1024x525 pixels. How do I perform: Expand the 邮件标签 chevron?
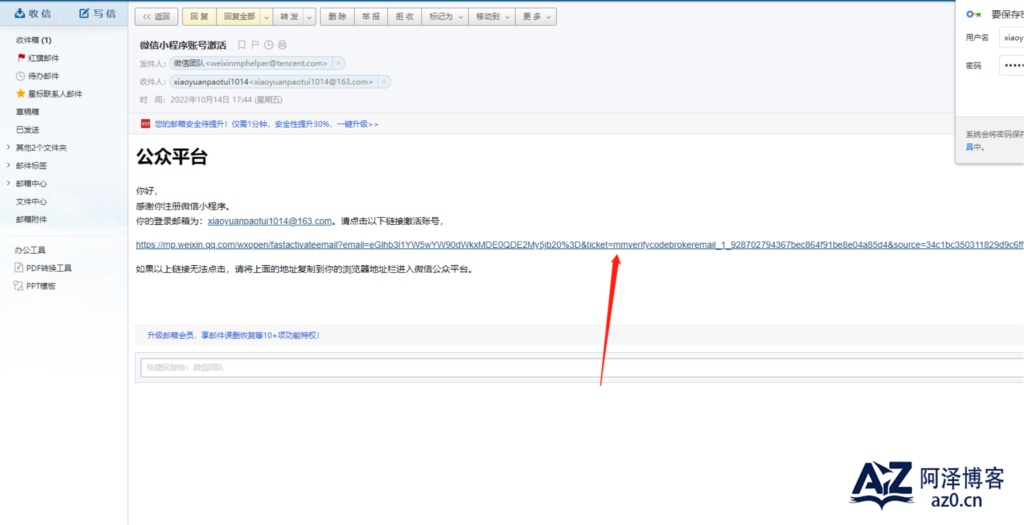pyautogui.click(x=8, y=166)
